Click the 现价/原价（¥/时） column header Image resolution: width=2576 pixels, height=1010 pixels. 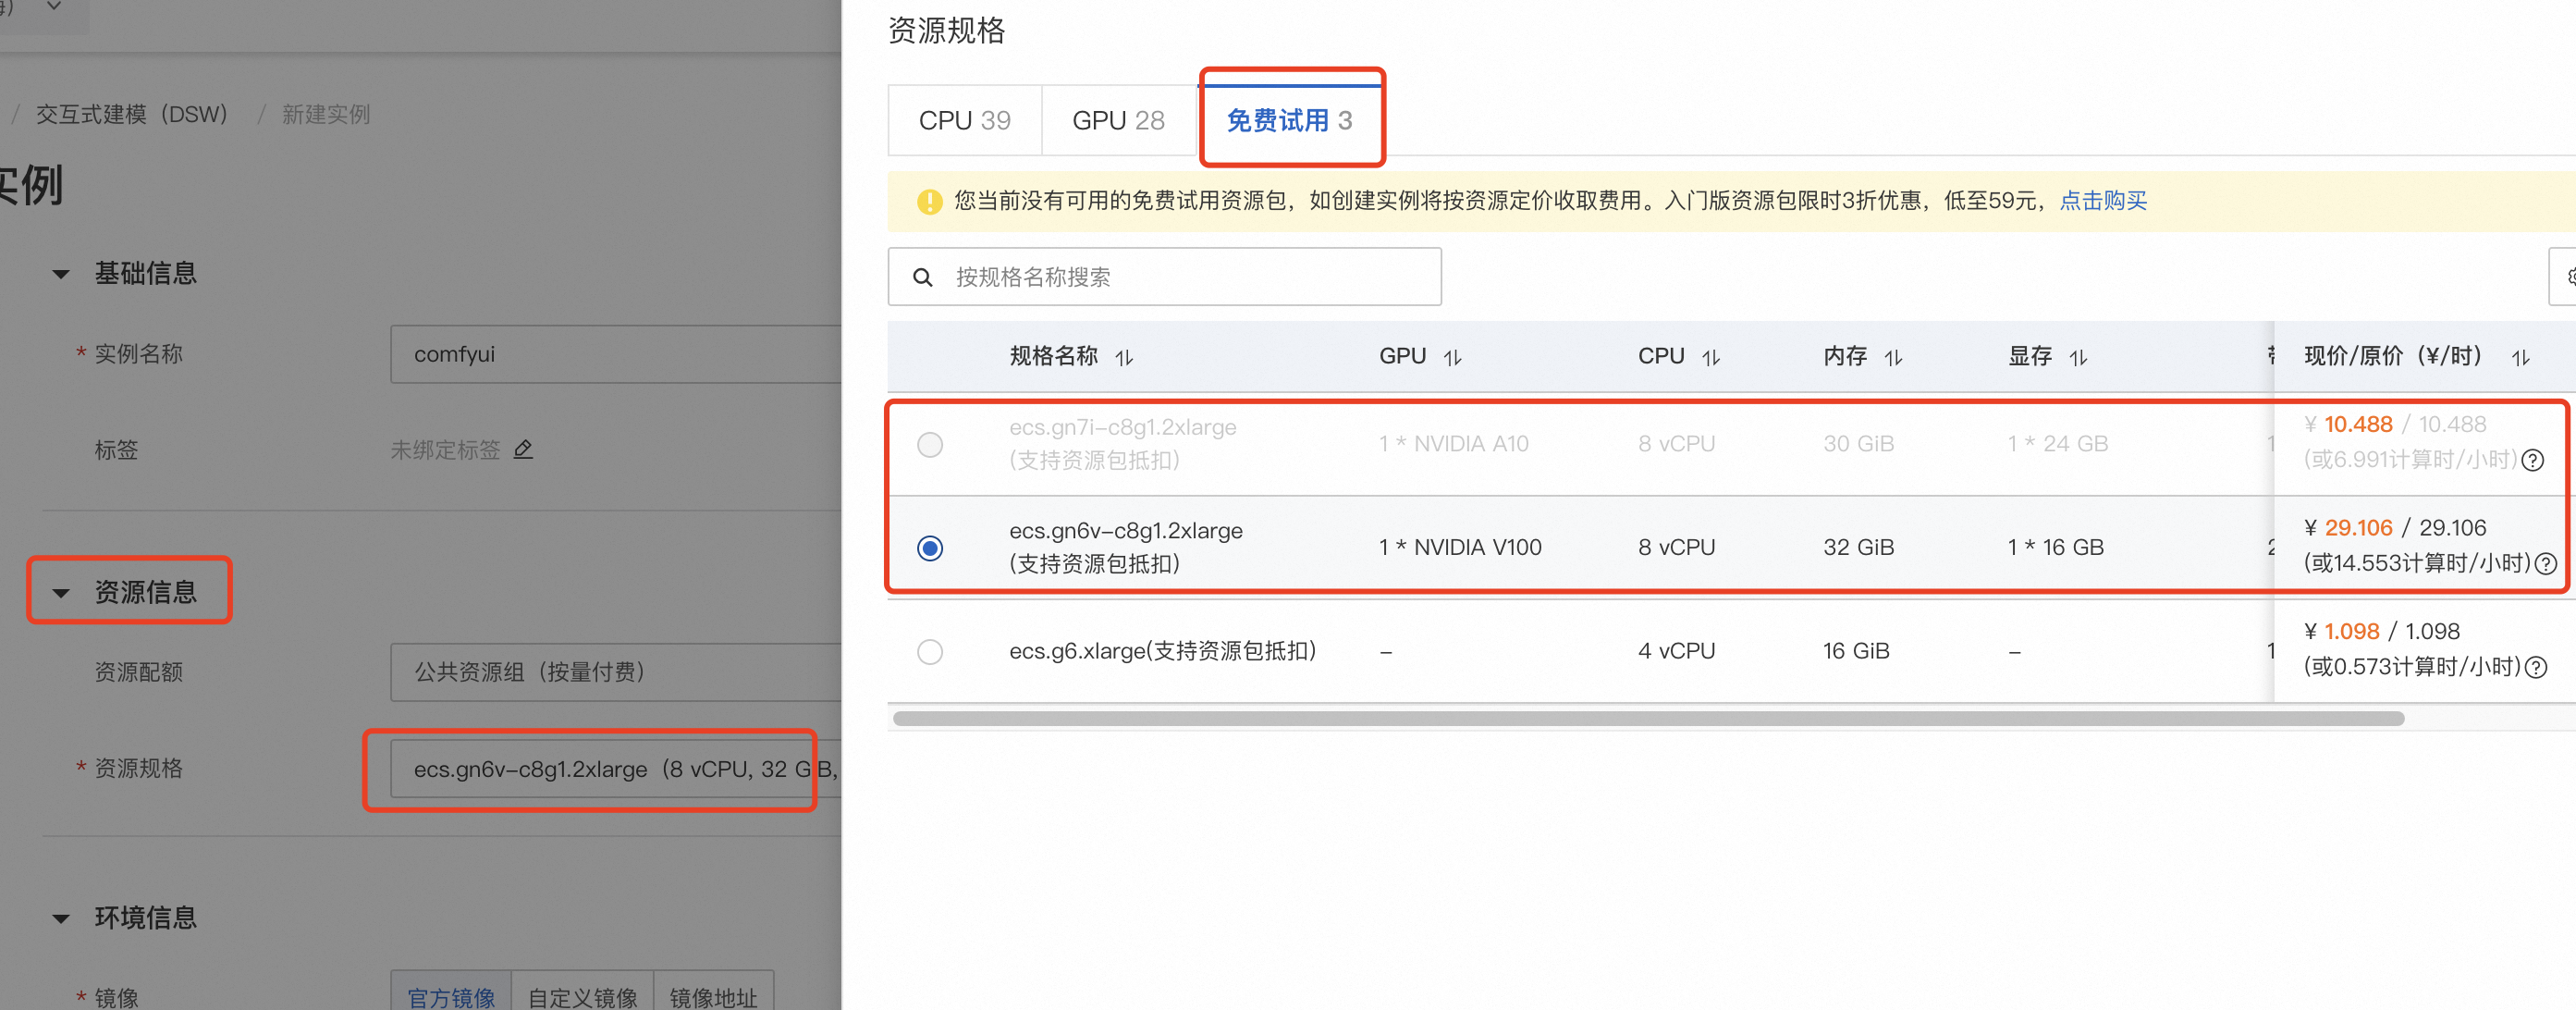tap(2393, 356)
